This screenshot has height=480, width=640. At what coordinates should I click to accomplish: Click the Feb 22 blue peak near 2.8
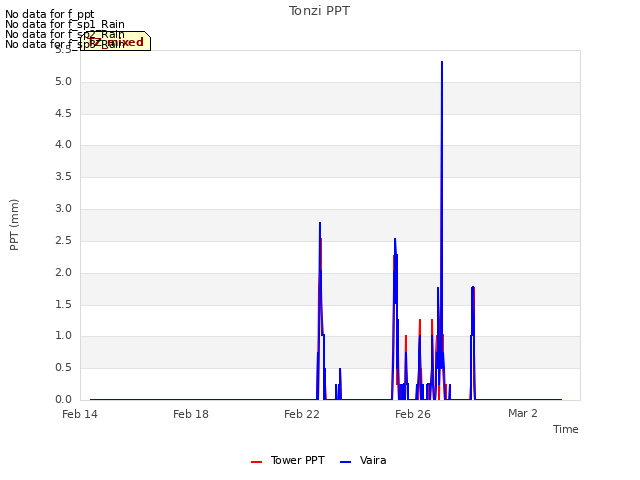320,223
